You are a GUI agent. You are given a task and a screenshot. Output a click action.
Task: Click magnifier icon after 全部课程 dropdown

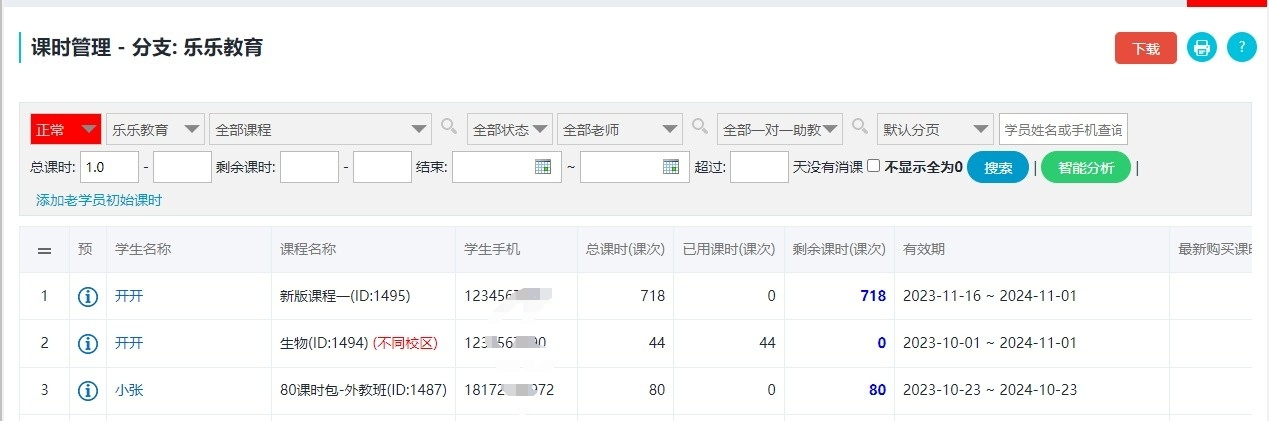[449, 127]
